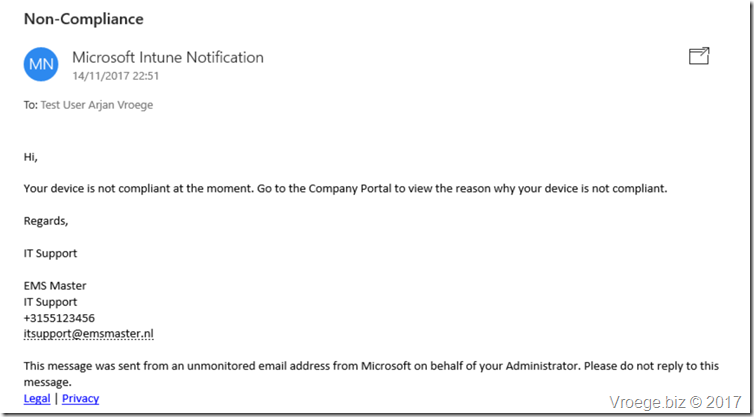Click the unmonitored email address disclaimer text
Image resolution: width=754 pixels, height=417 pixels.
(x=371, y=374)
